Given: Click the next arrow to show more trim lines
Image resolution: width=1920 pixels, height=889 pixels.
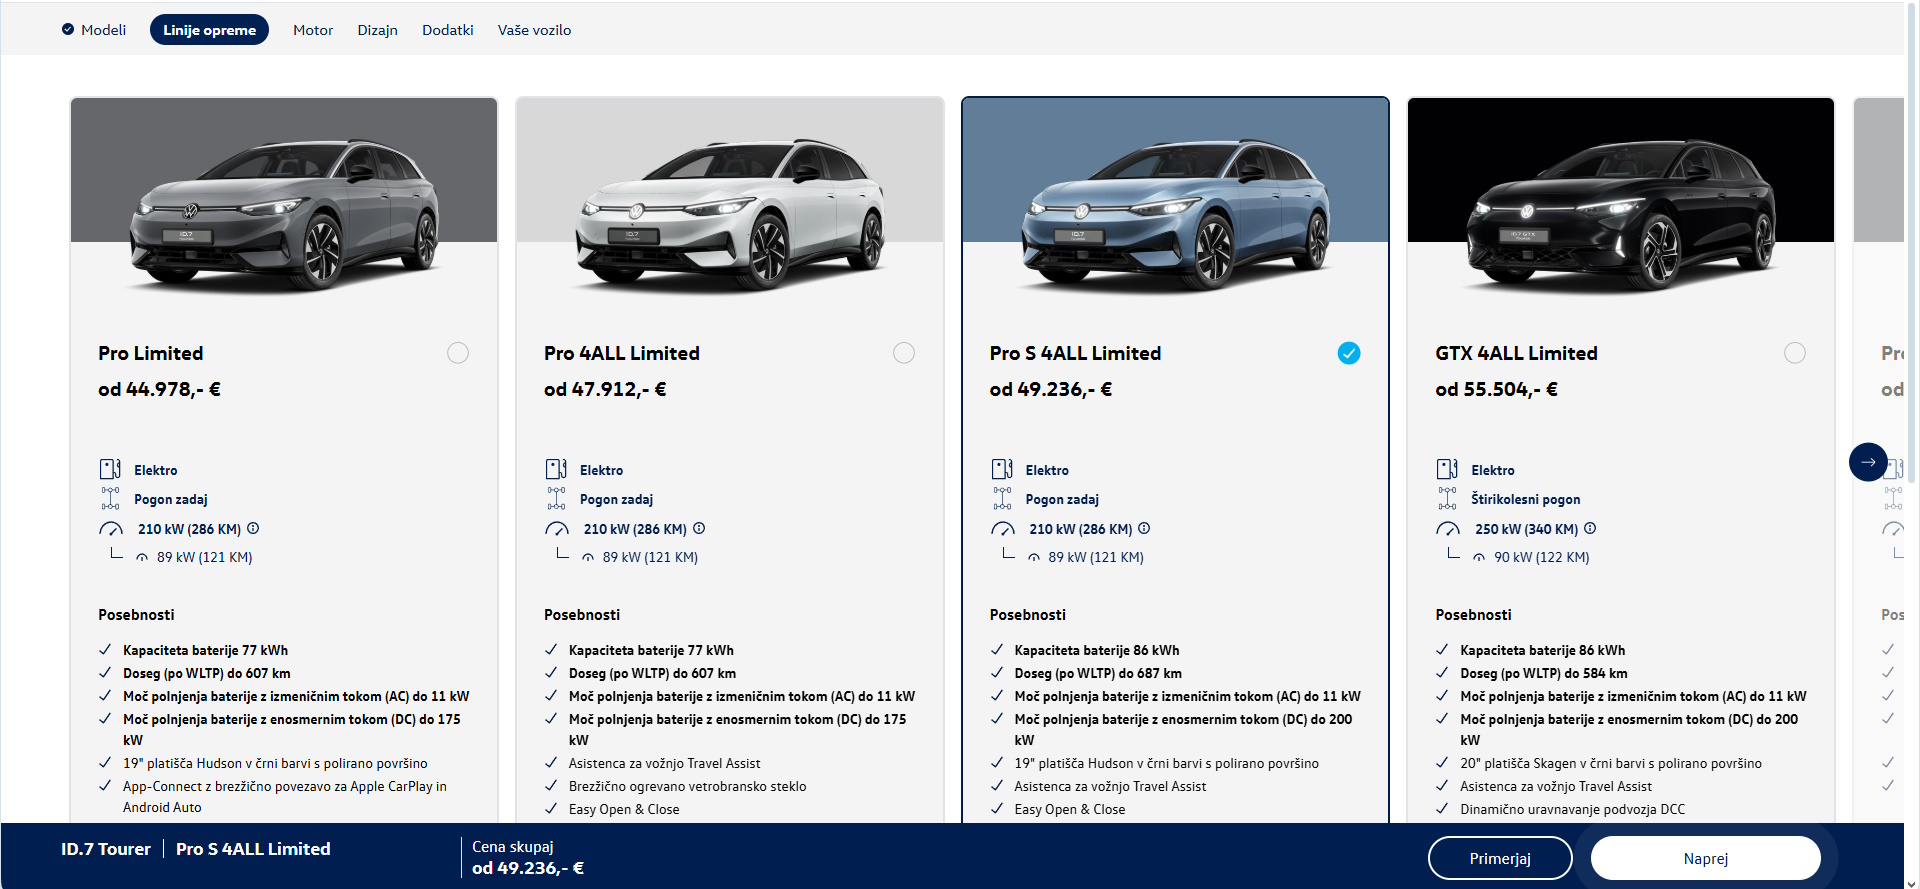Looking at the screenshot, I should [1868, 462].
